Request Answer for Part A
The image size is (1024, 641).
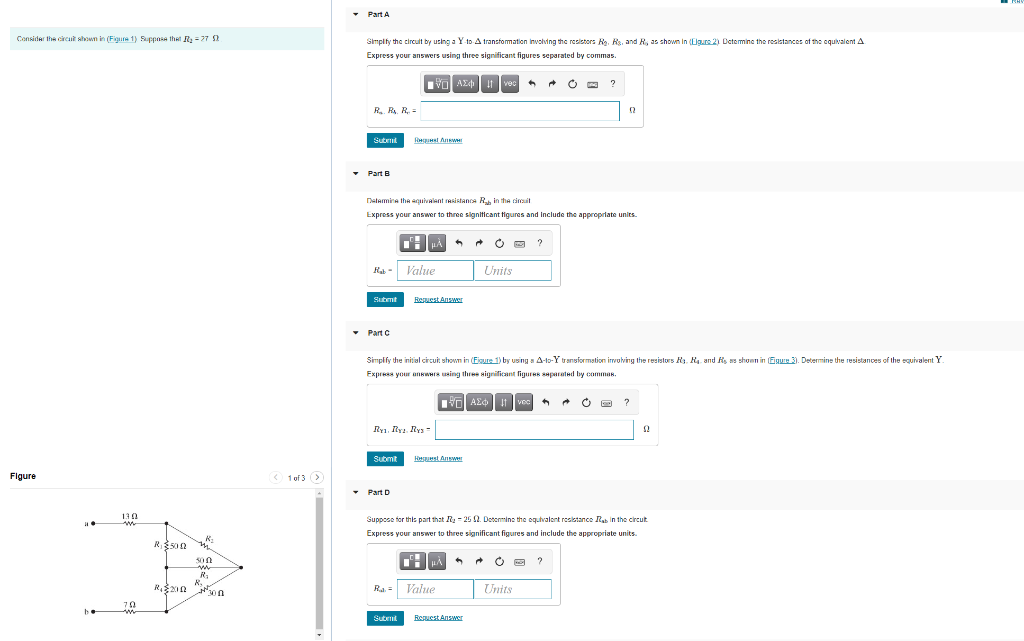coord(438,140)
